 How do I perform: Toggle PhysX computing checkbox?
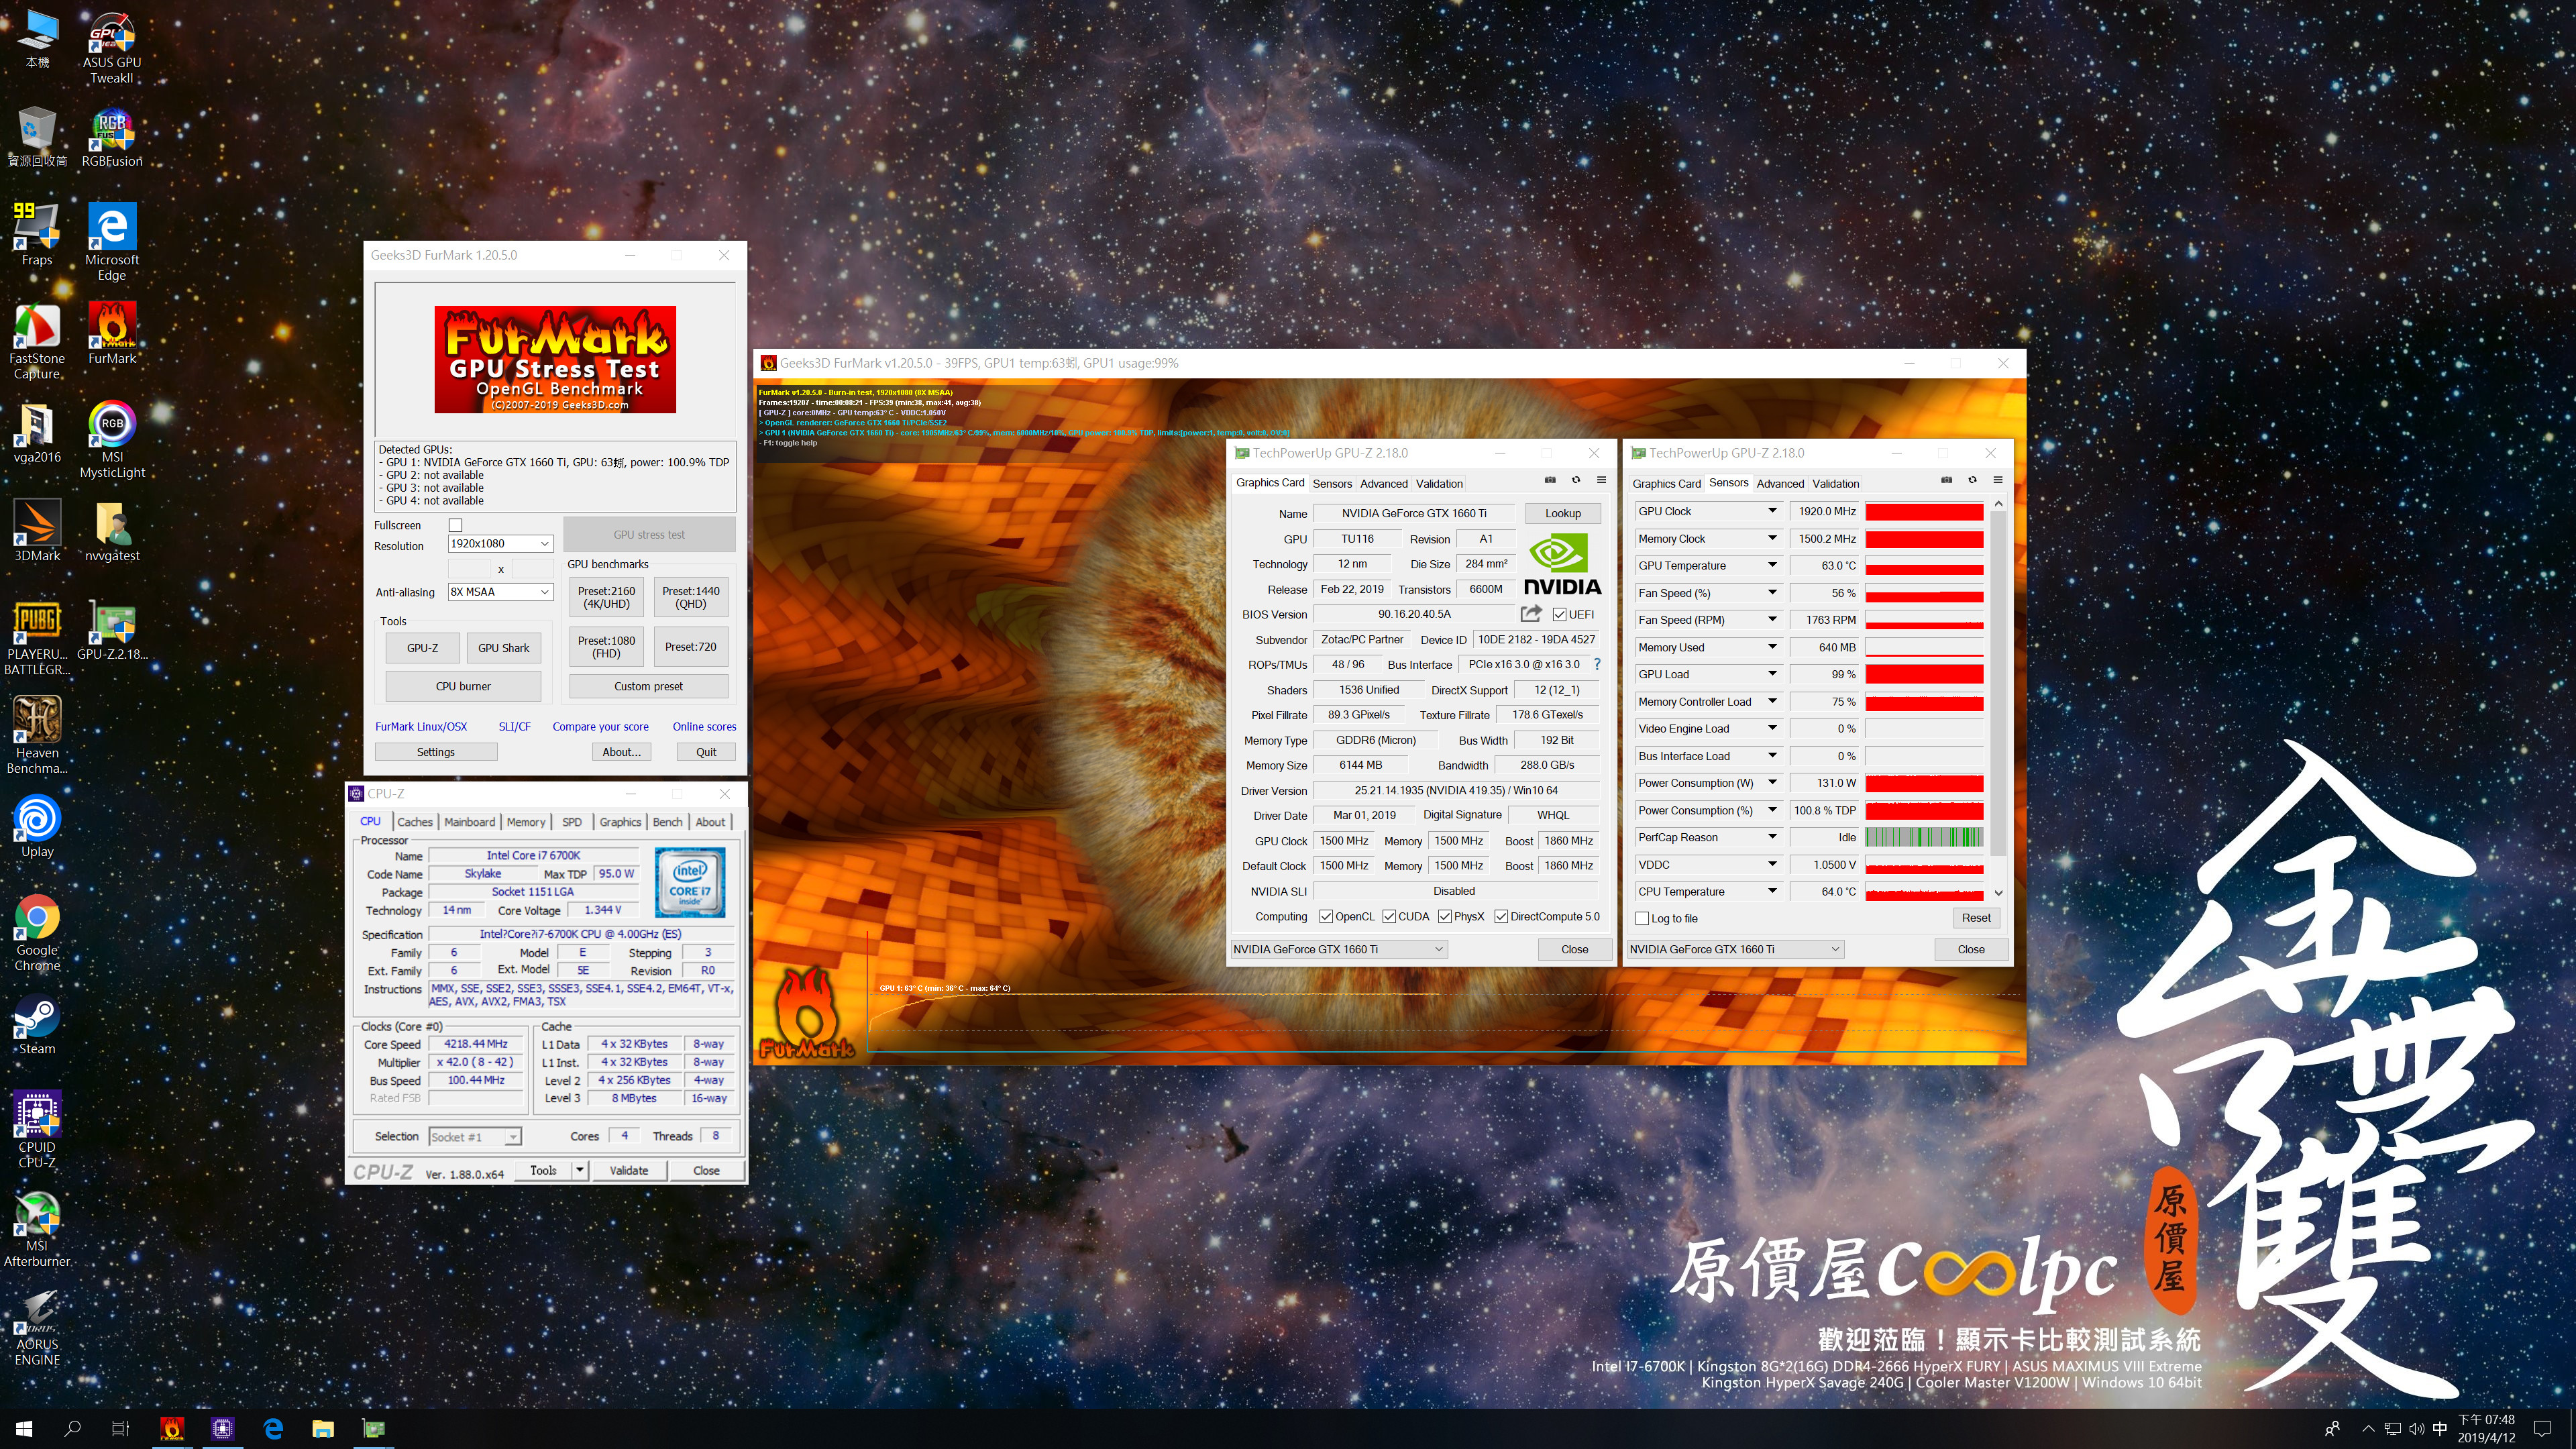click(1445, 916)
